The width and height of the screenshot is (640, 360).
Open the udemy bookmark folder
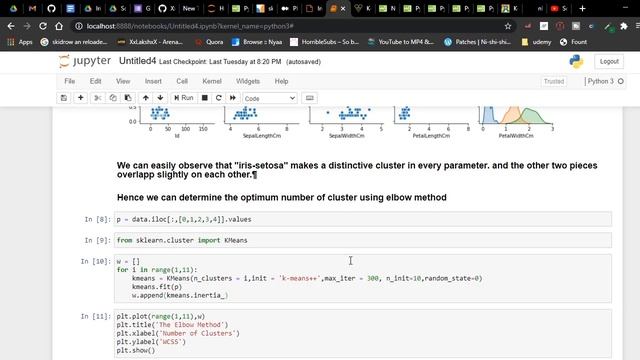pyautogui.click(x=536, y=42)
